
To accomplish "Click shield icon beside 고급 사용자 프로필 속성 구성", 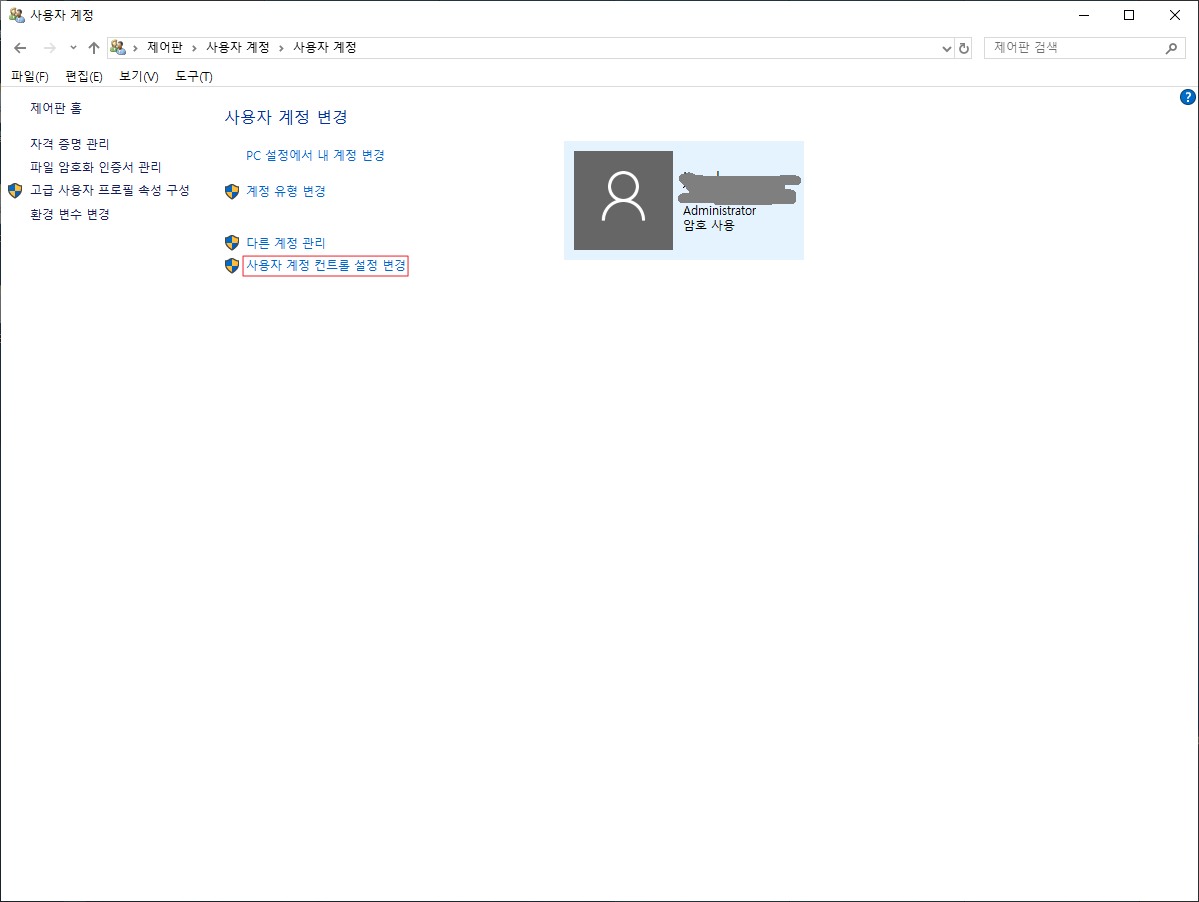I will click(x=15, y=190).
